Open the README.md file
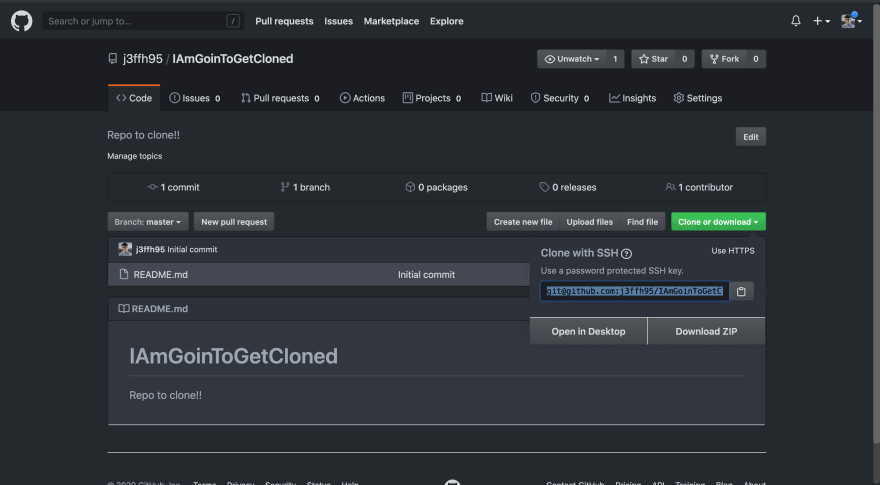Viewport: 880px width, 485px height. coord(161,274)
